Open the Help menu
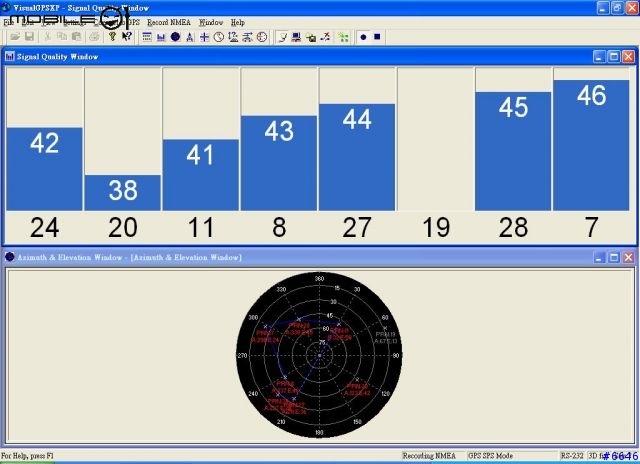This screenshot has height=464, width=640. [238, 22]
